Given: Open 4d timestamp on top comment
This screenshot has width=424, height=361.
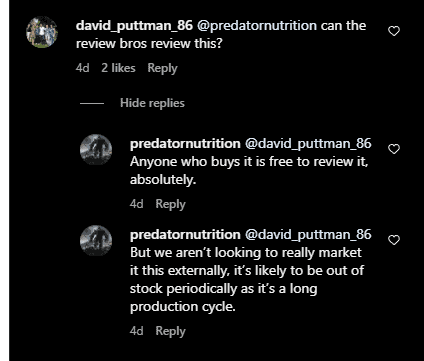Looking at the screenshot, I should point(82,68).
